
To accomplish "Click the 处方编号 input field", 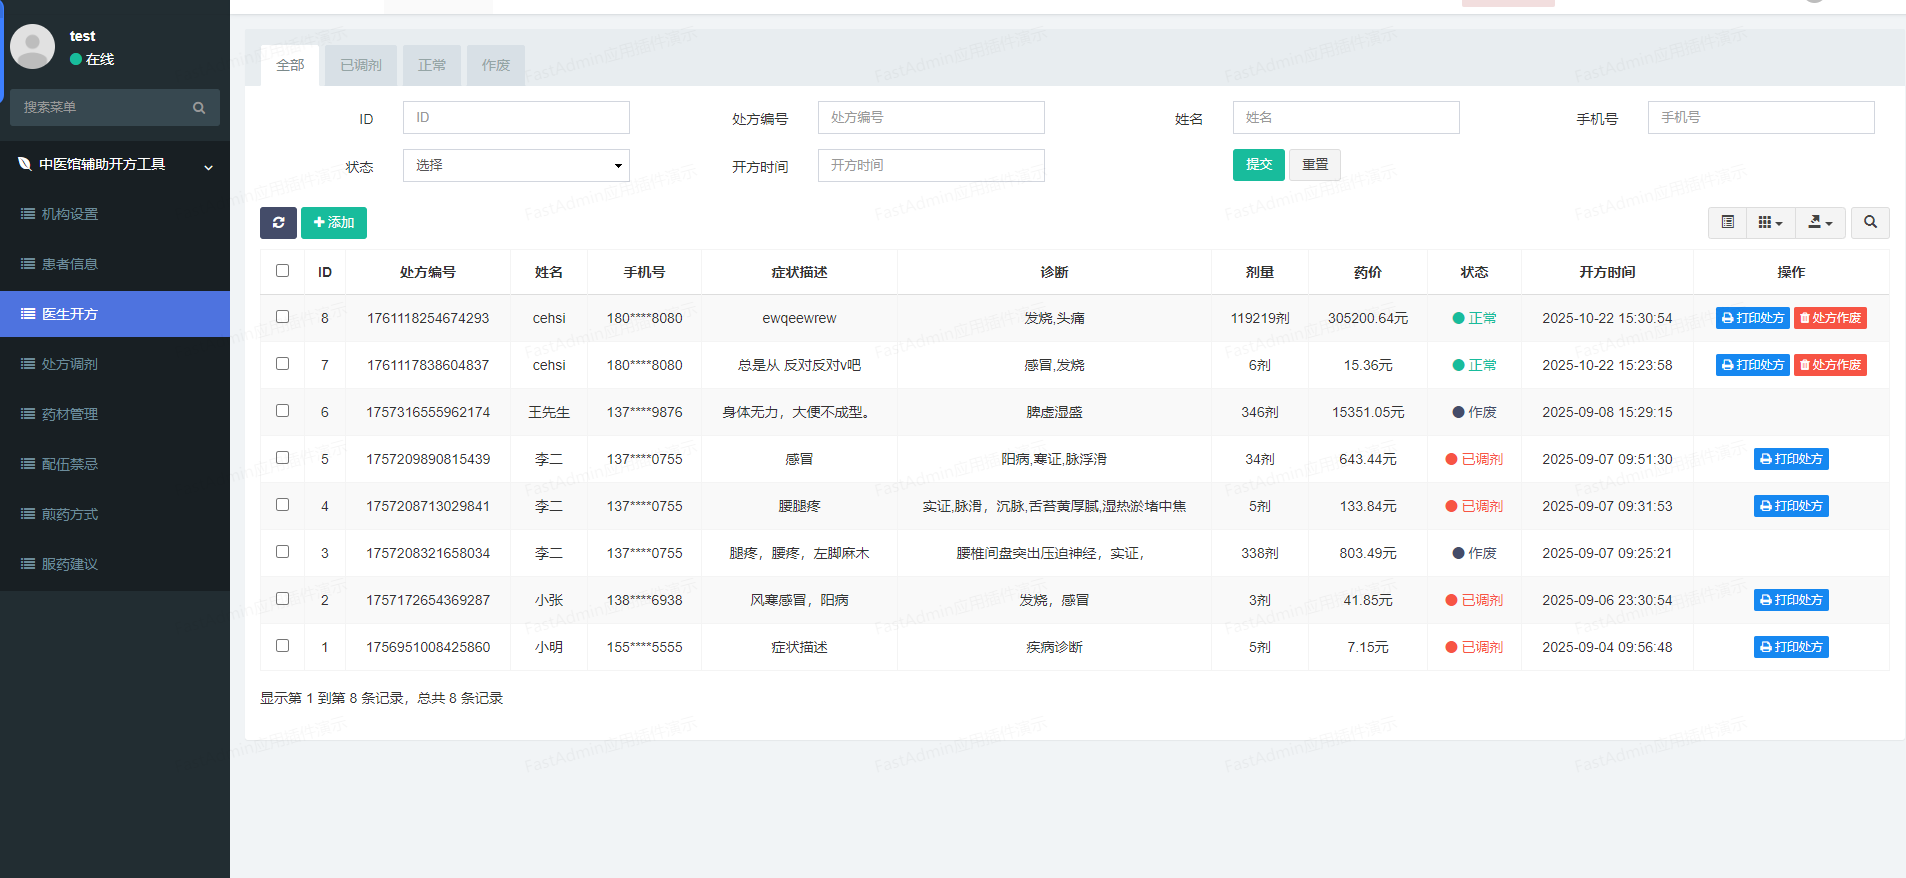I will [x=930, y=117].
